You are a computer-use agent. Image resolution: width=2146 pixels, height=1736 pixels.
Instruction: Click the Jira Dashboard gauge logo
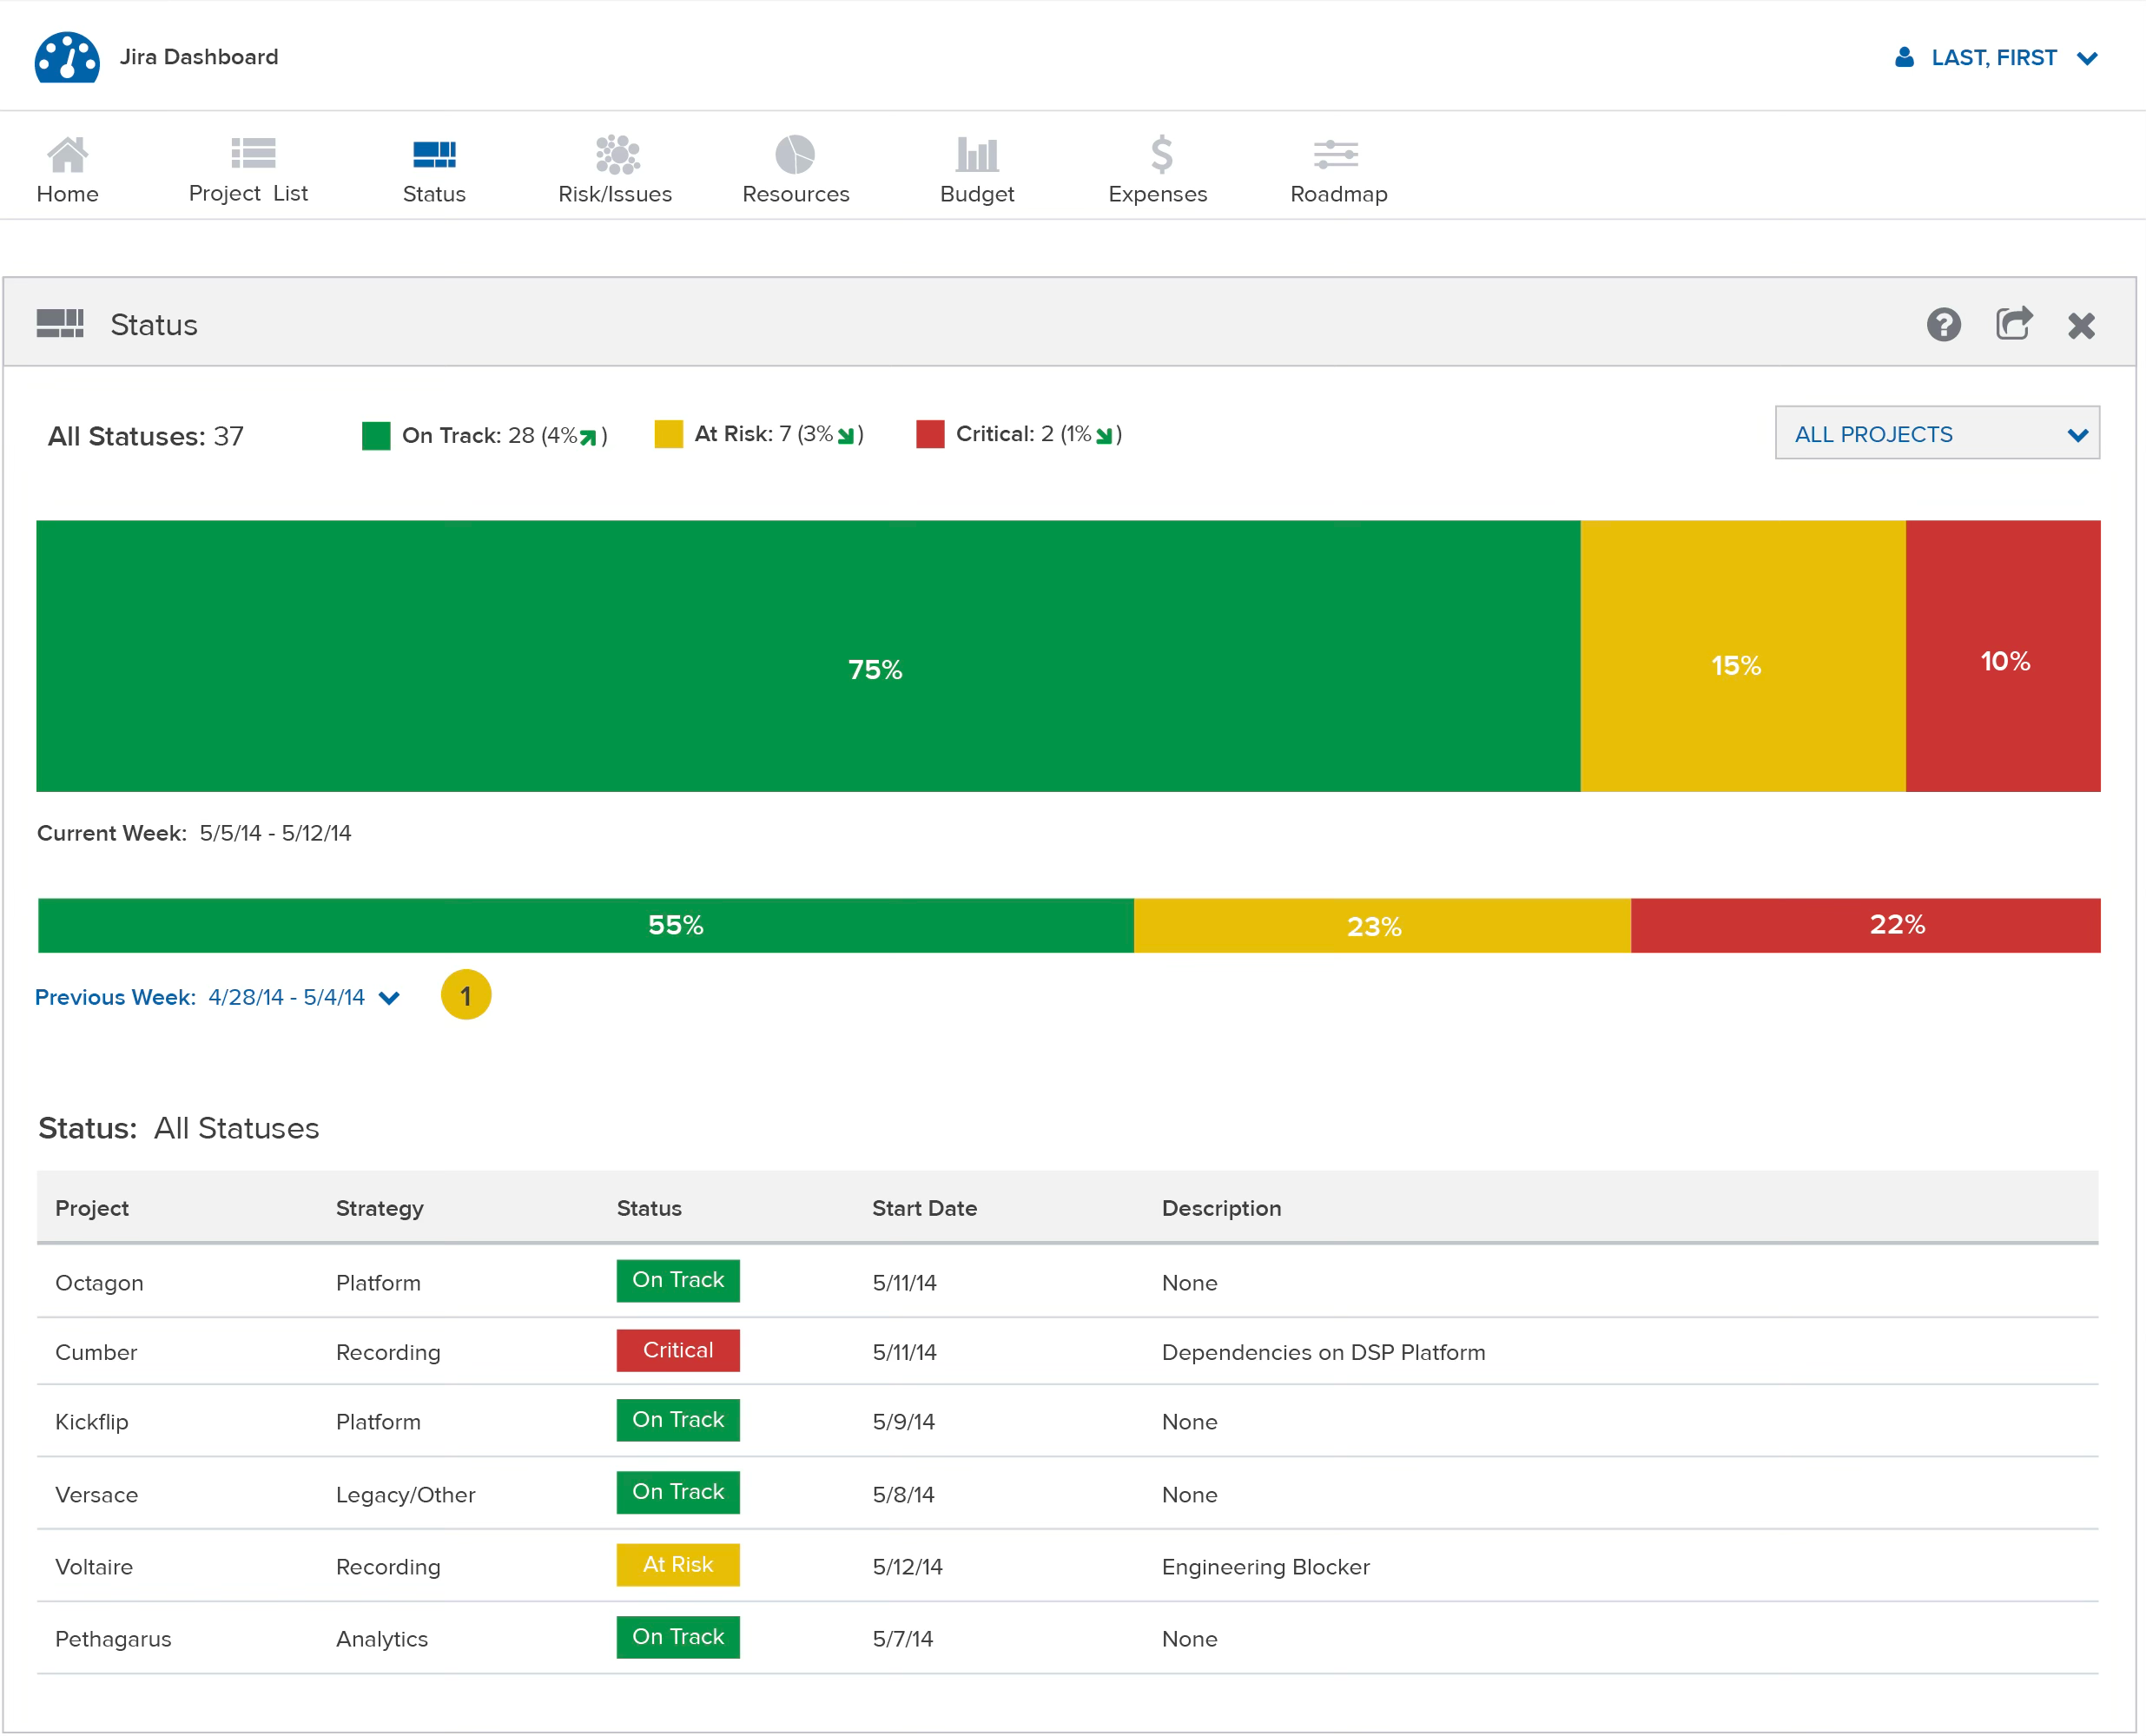pos(67,57)
